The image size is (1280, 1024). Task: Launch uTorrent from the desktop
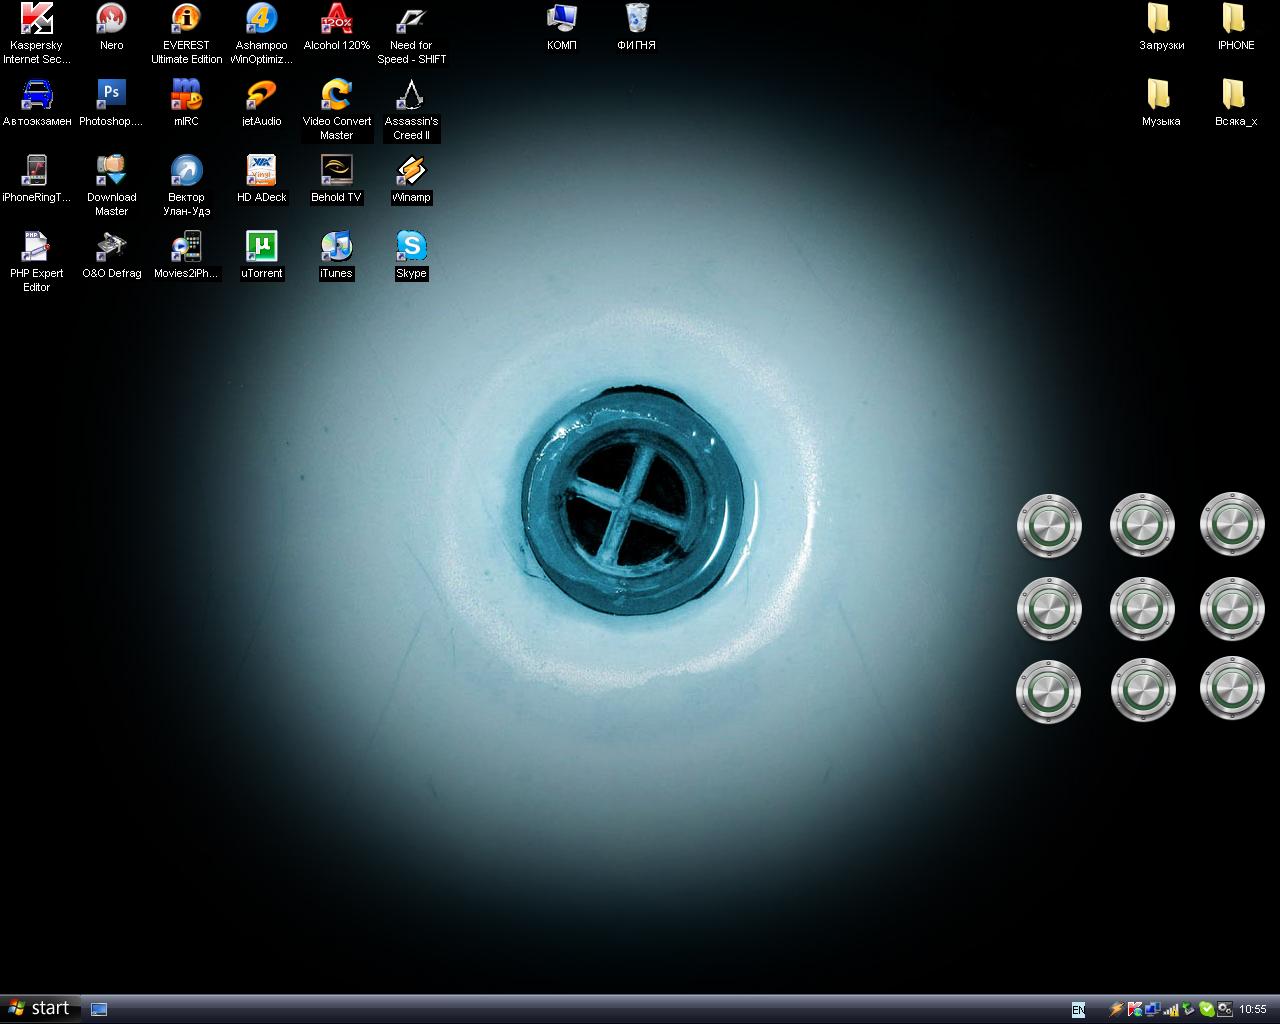[261, 247]
